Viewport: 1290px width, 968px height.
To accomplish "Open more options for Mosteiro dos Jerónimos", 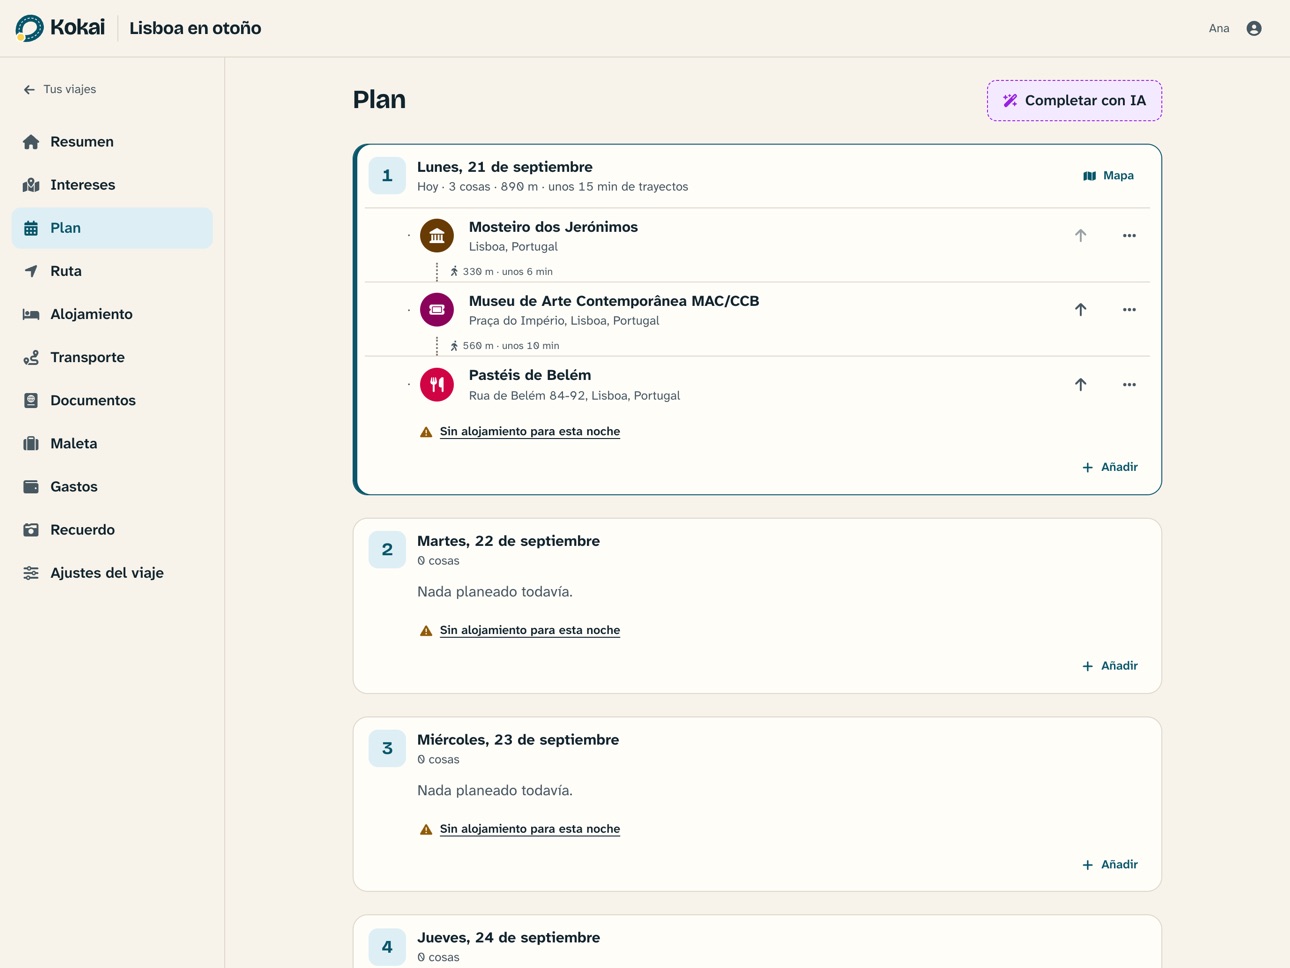I will click(x=1129, y=236).
